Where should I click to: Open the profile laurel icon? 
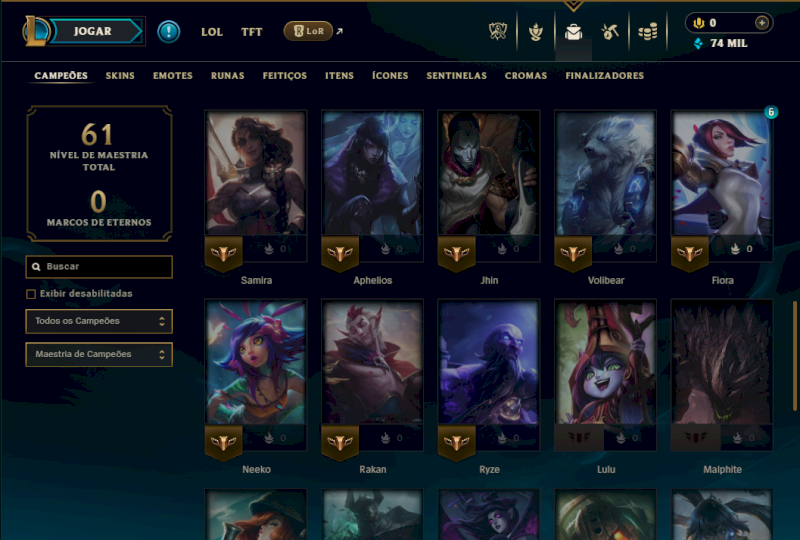point(536,32)
